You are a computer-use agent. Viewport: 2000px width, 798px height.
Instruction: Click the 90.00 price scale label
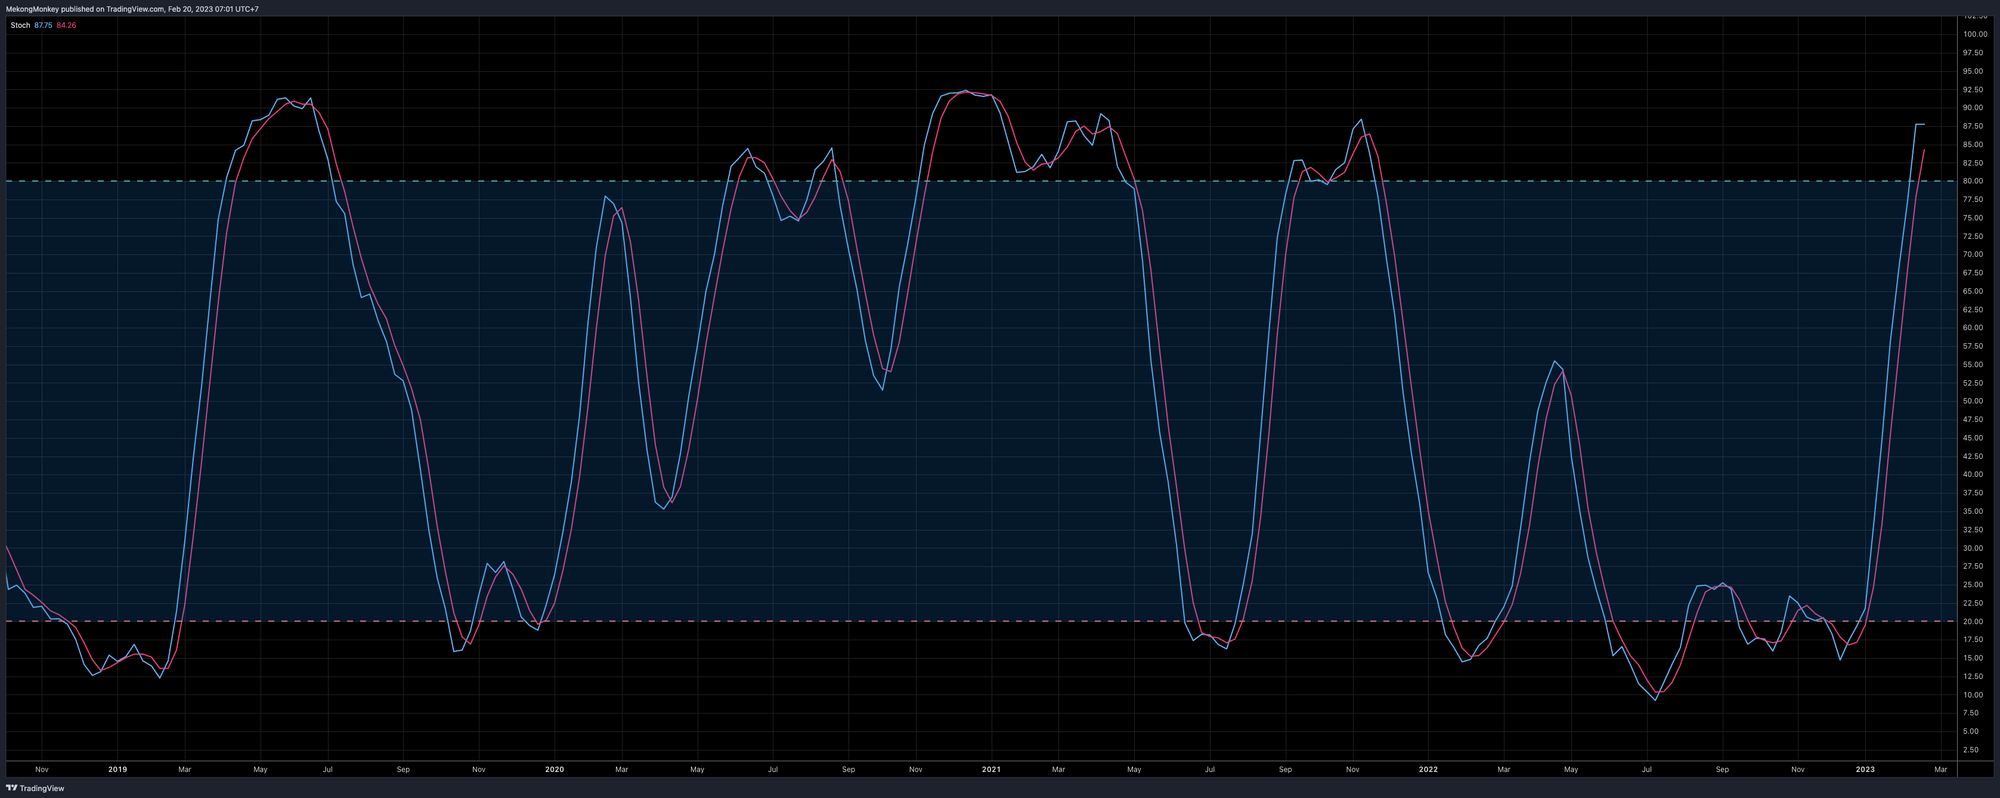(x=1975, y=108)
